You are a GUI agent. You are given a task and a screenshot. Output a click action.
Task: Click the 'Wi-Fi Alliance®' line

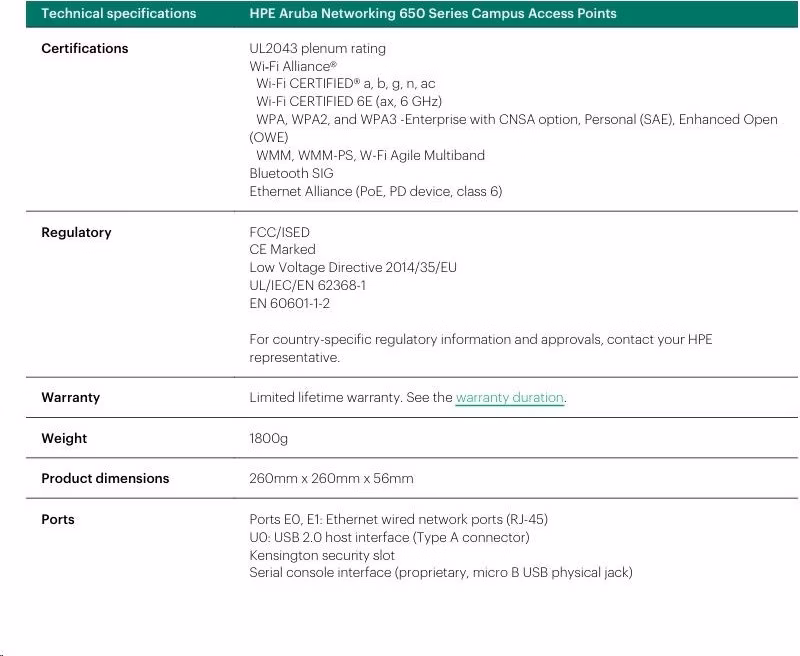[x=293, y=66]
